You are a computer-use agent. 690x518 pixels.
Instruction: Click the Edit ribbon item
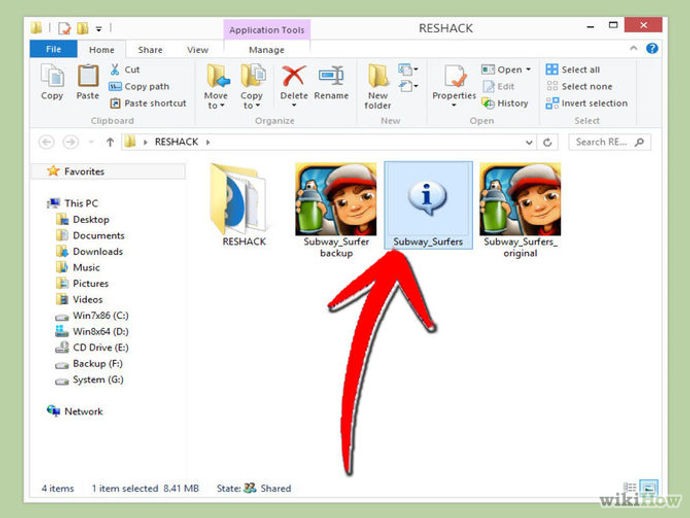[499, 86]
